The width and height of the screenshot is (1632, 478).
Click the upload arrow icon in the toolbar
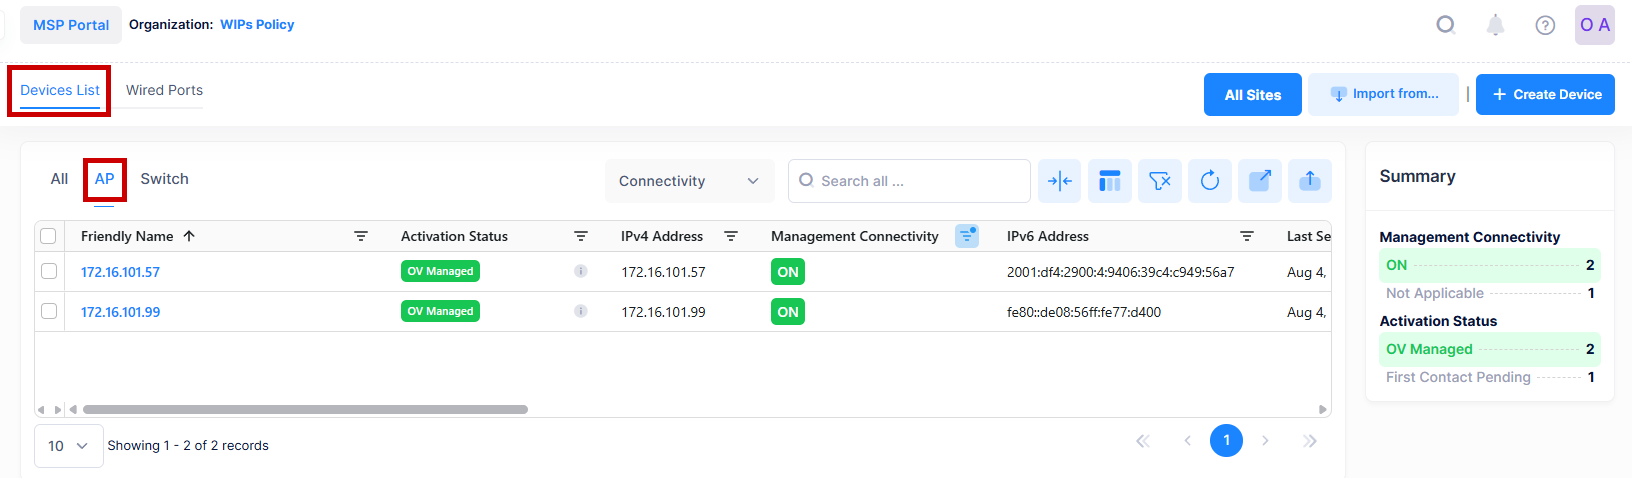(1309, 181)
